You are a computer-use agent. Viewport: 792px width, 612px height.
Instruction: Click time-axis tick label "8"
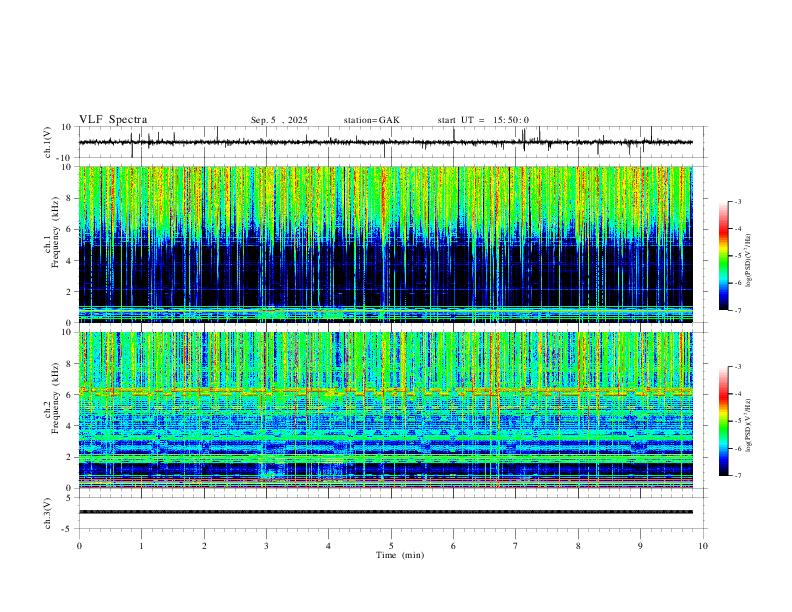578,546
